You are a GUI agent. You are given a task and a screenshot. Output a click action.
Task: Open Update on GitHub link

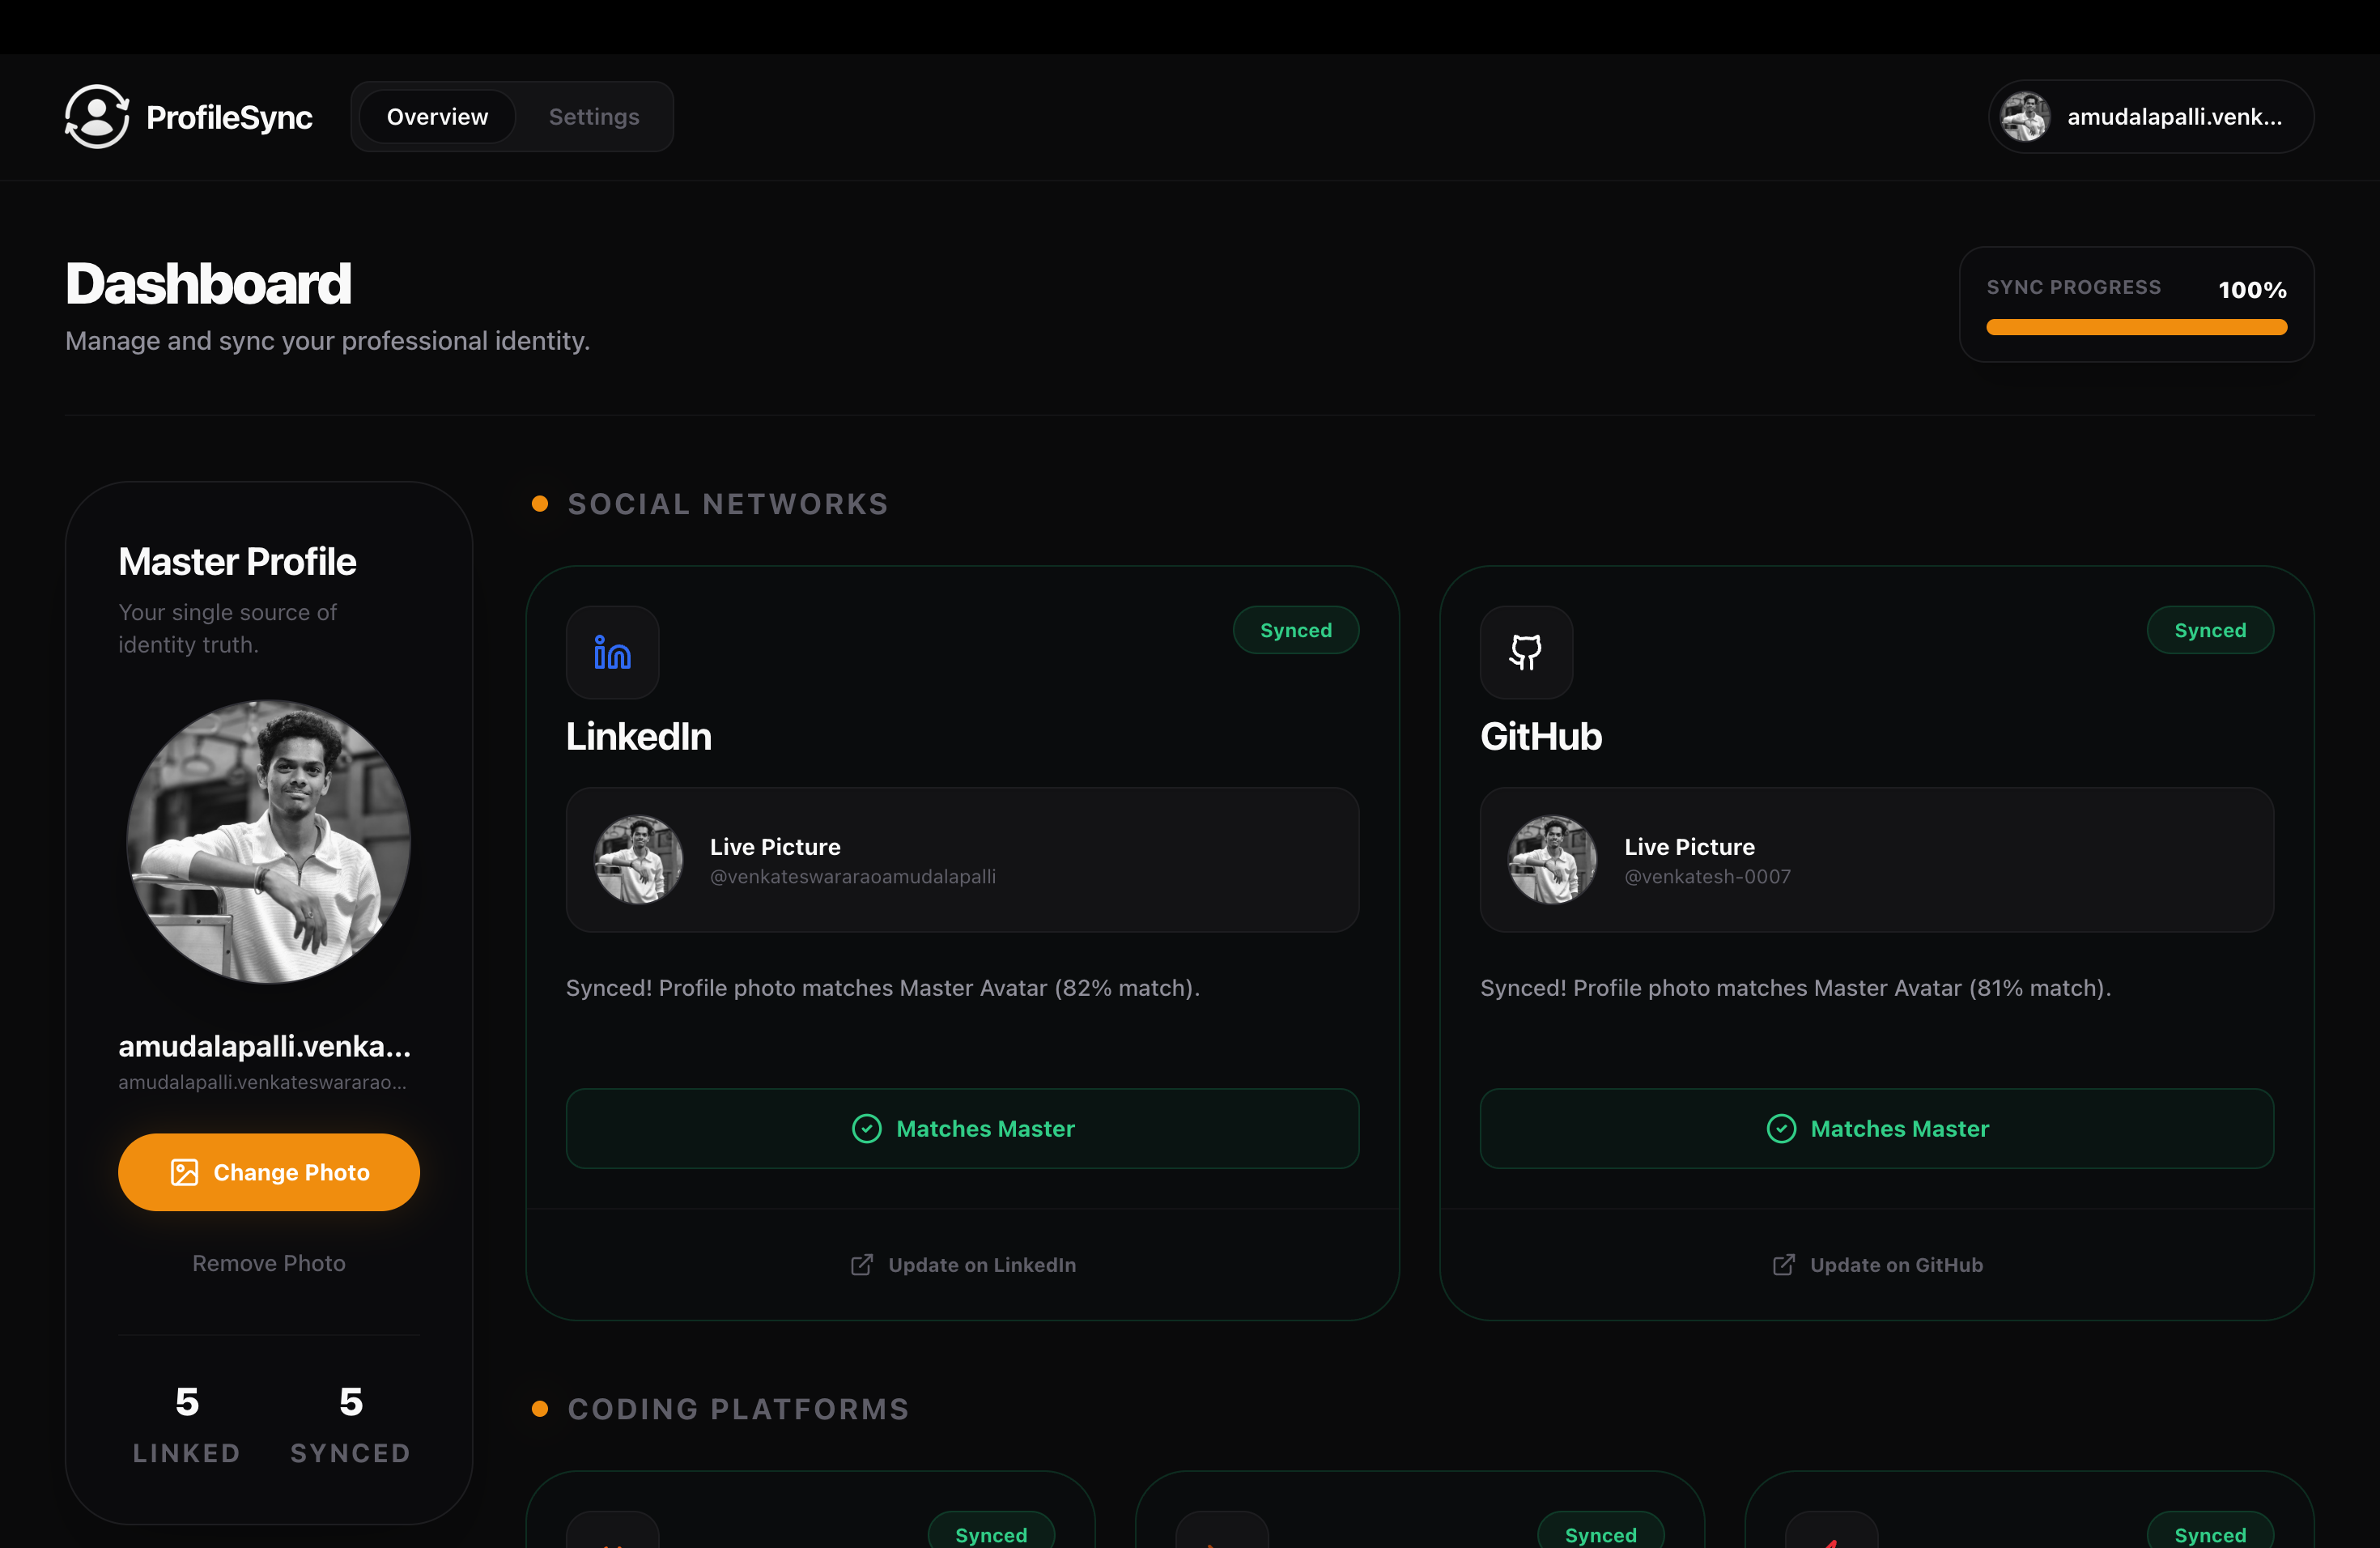pos(1876,1265)
